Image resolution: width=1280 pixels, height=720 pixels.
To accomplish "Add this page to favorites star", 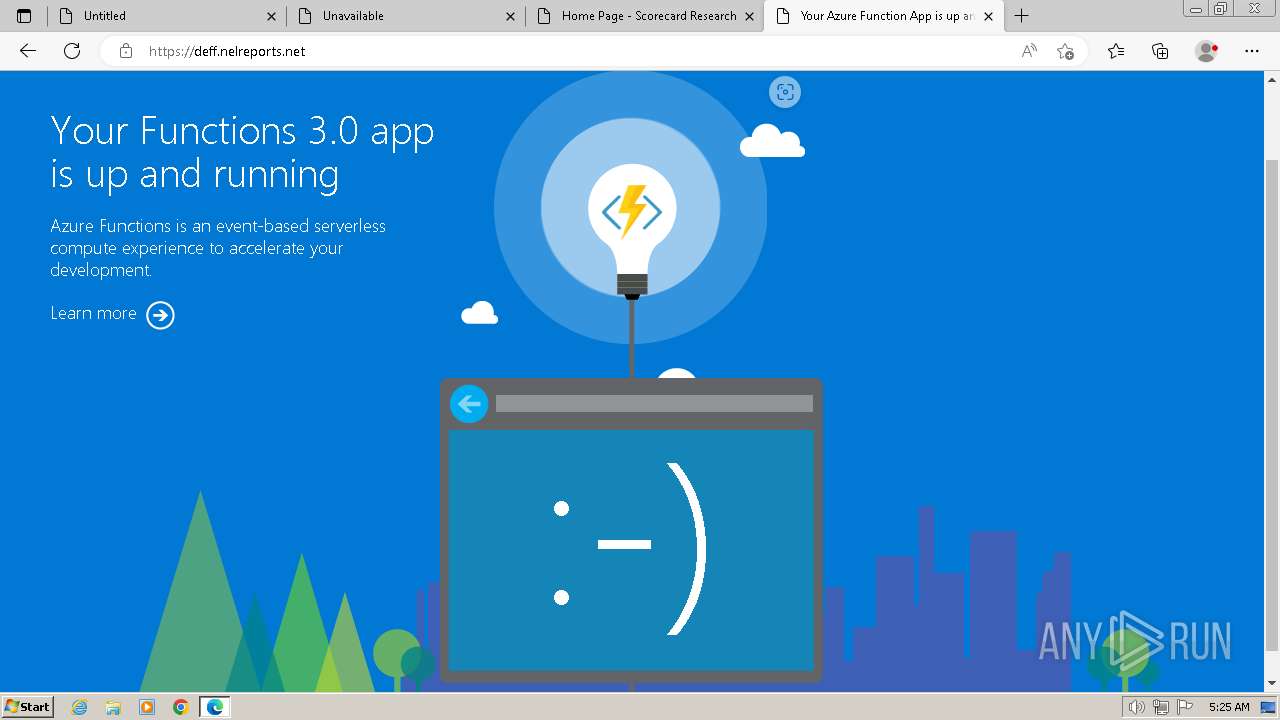I will click(1065, 51).
